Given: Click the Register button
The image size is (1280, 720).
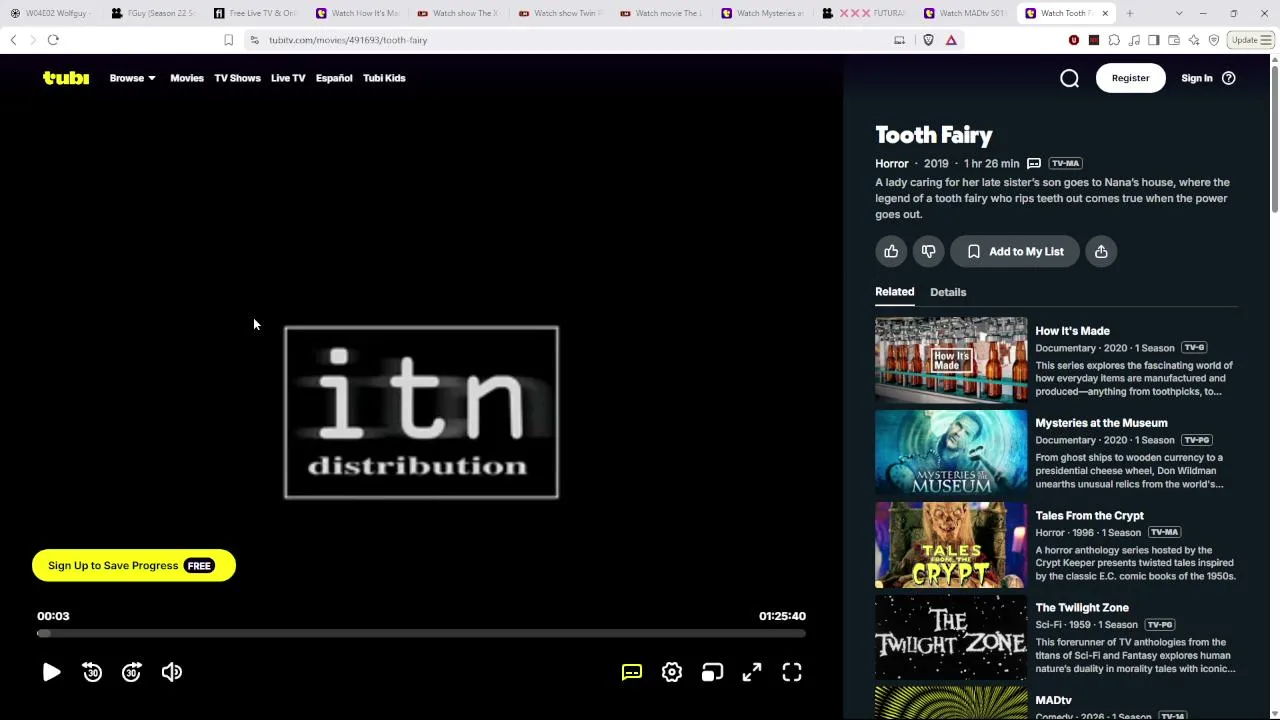Looking at the screenshot, I should (1131, 78).
